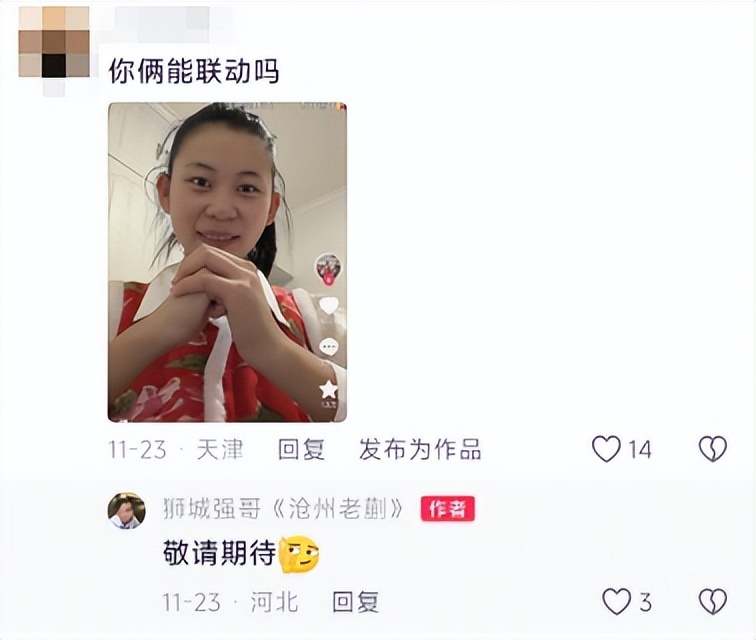Image resolution: width=756 pixels, height=640 pixels.
Task: Click the 11-23 天津 comment timestamp
Action: [176, 450]
